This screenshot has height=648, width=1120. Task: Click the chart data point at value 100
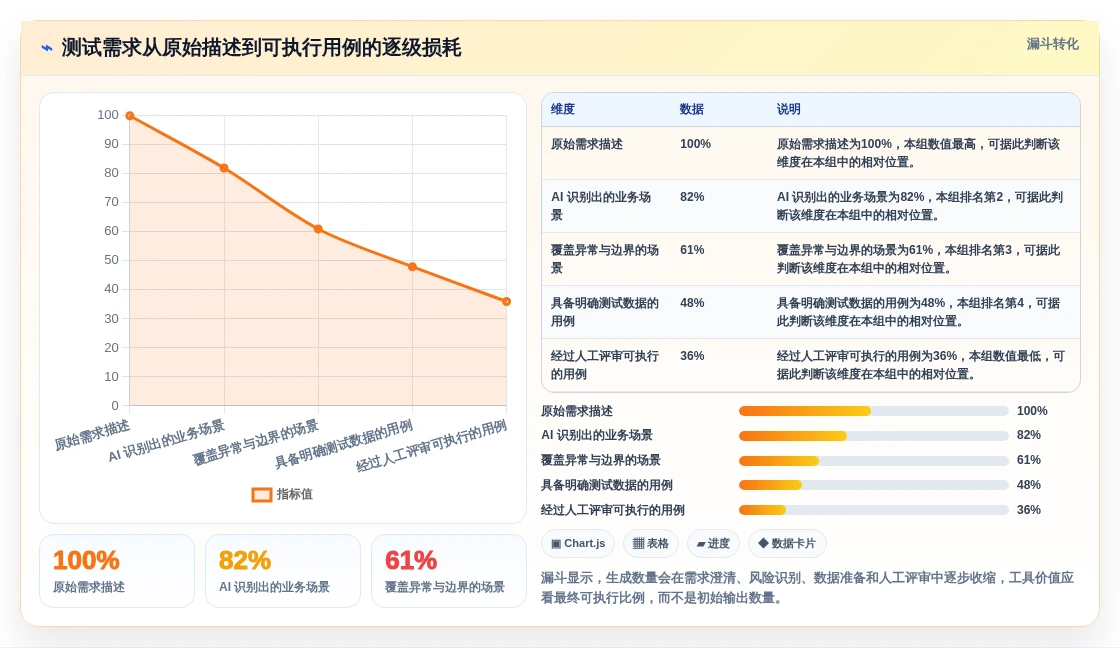coord(130,116)
